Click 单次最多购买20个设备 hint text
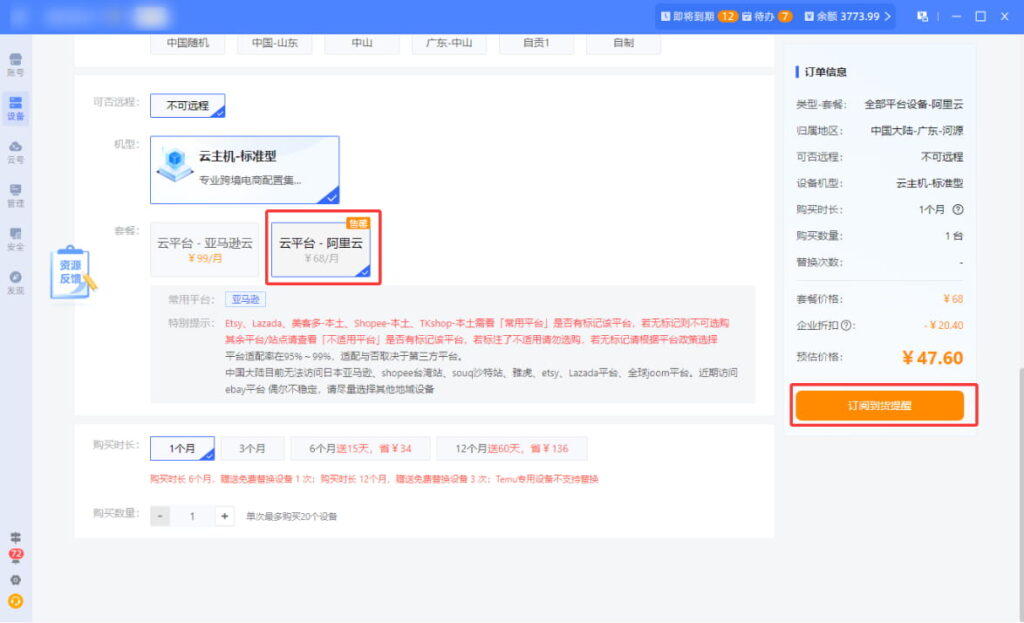Screen dimensions: 1024x623 click(291, 517)
